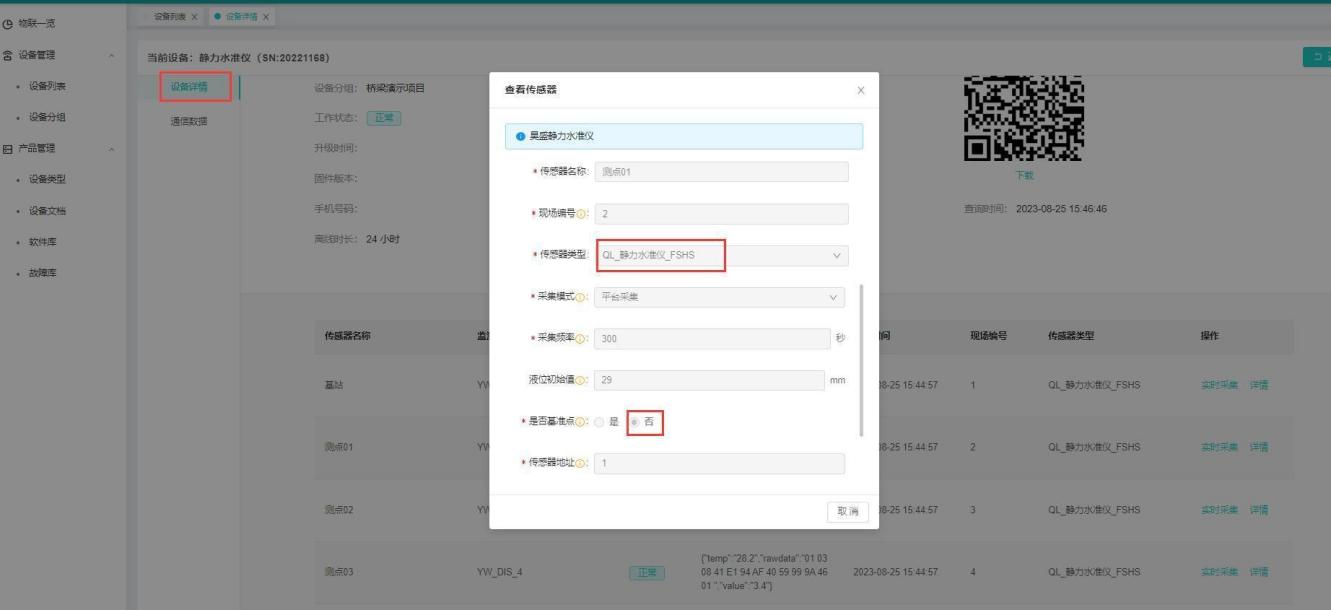This screenshot has width=1331, height=610.
Task: Click the 设备管理 menu icon in sidebar
Action: pos(8,54)
